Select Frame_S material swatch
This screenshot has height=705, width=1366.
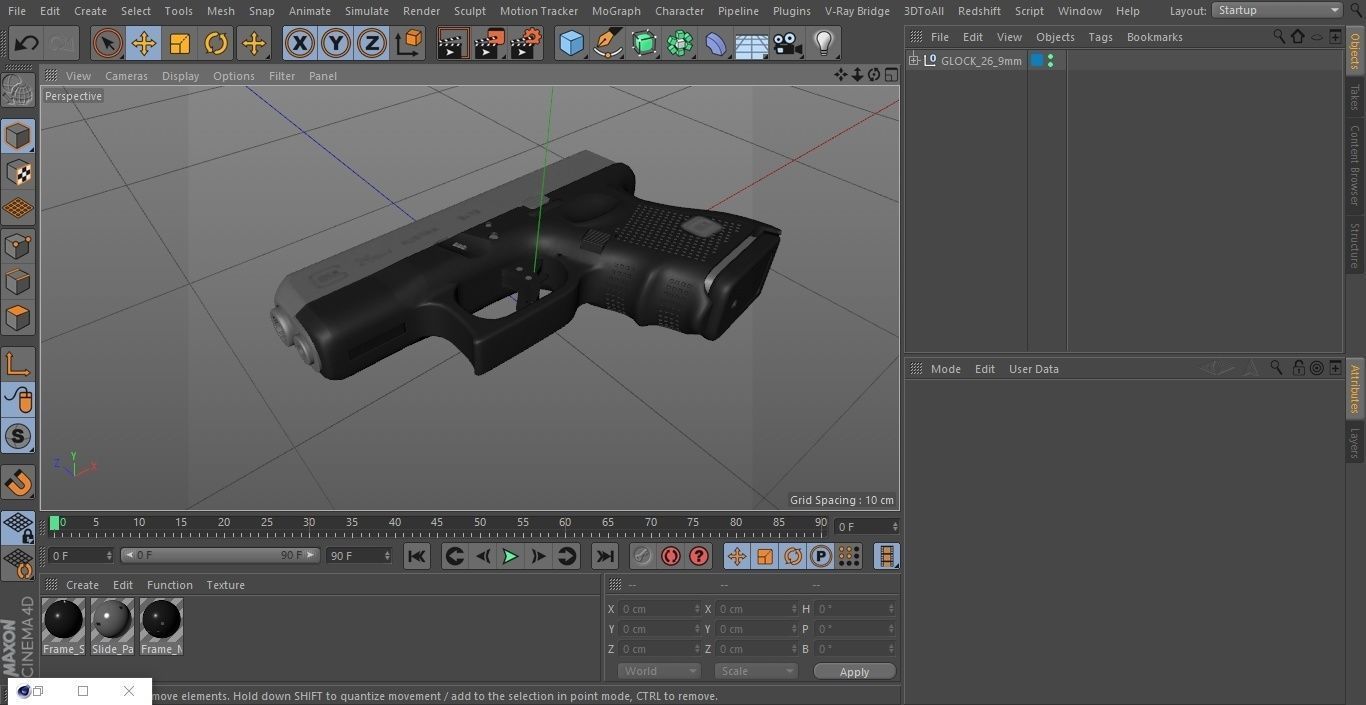pos(63,627)
